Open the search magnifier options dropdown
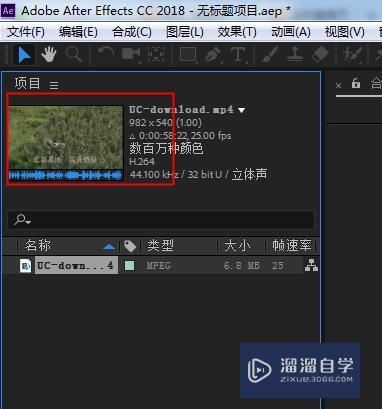Screen dimensions: 382x409 point(23,219)
